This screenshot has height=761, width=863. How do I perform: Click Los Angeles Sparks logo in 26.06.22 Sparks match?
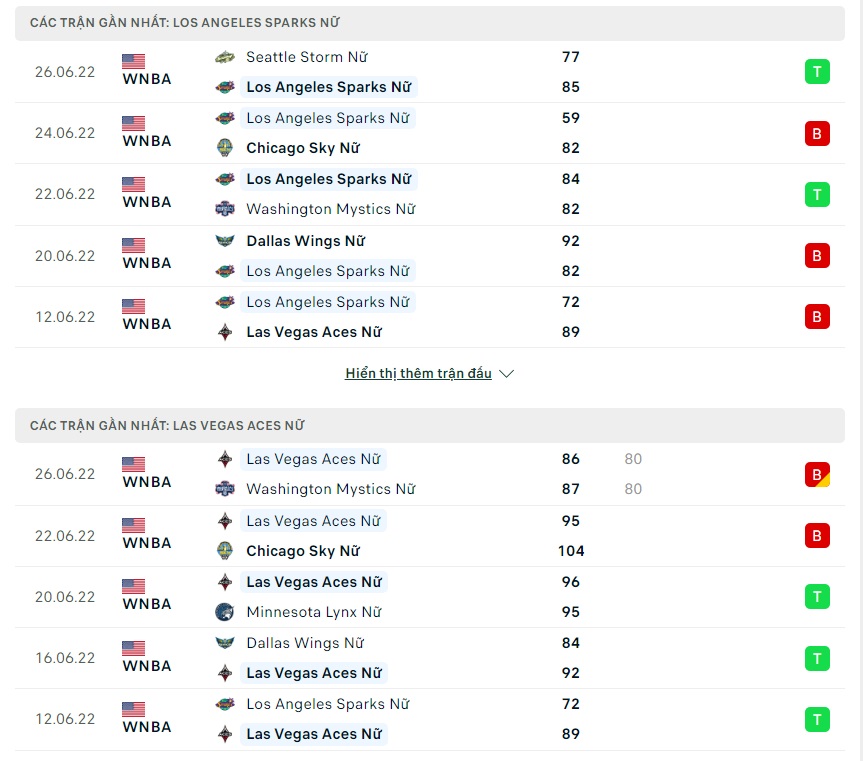pyautogui.click(x=225, y=87)
